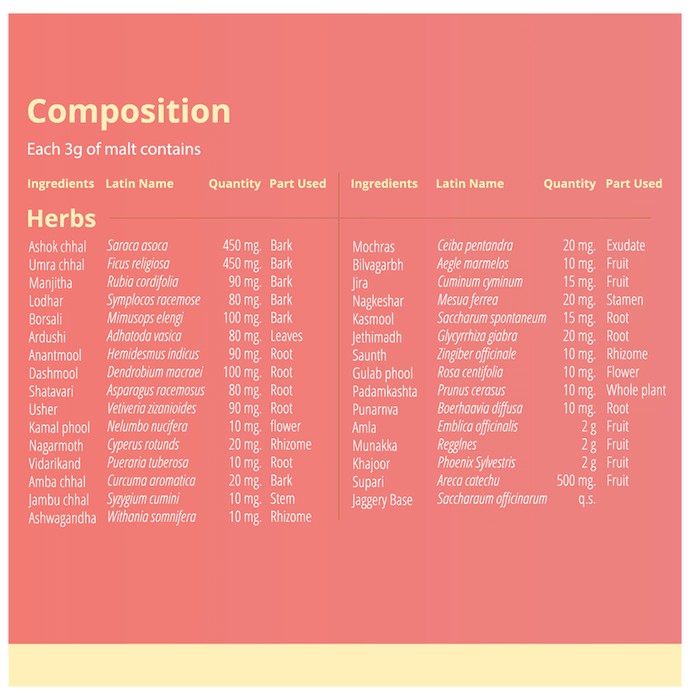Image resolution: width=690 pixels, height=700 pixels.
Task: Select the Shatavari ingredient name
Action: pos(51,392)
